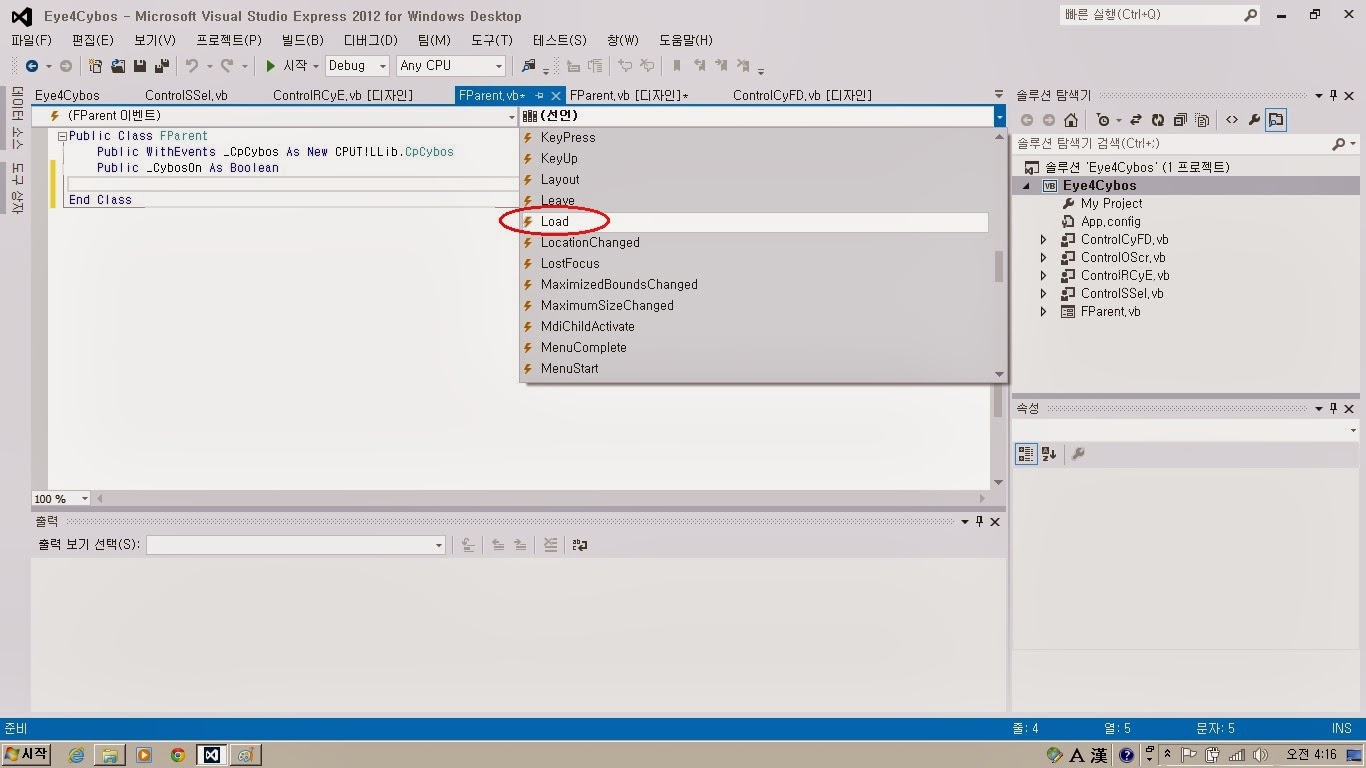Image resolution: width=1366 pixels, height=768 pixels.
Task: Toggle word wrap in the Output window
Action: click(x=580, y=545)
